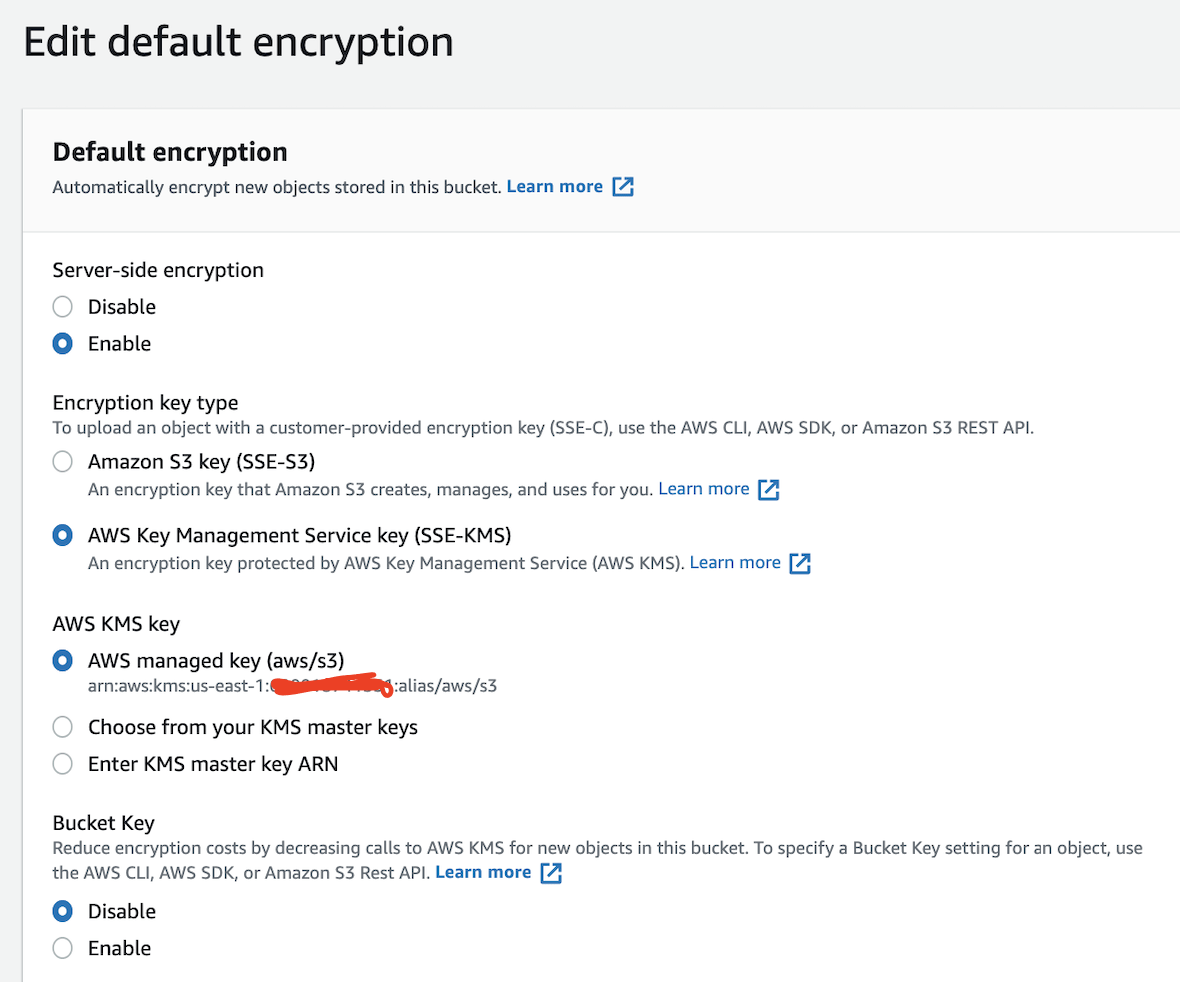Viewport: 1180px width, 982px height.
Task: Select Choose from your KMS master keys
Action: (x=63, y=727)
